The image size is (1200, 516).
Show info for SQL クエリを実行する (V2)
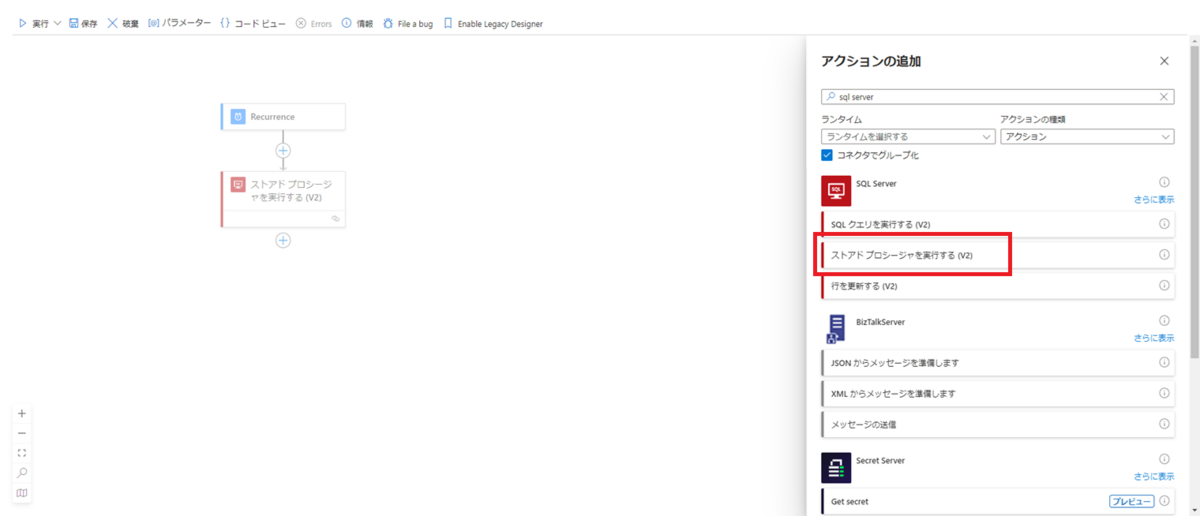[x=1164, y=224]
